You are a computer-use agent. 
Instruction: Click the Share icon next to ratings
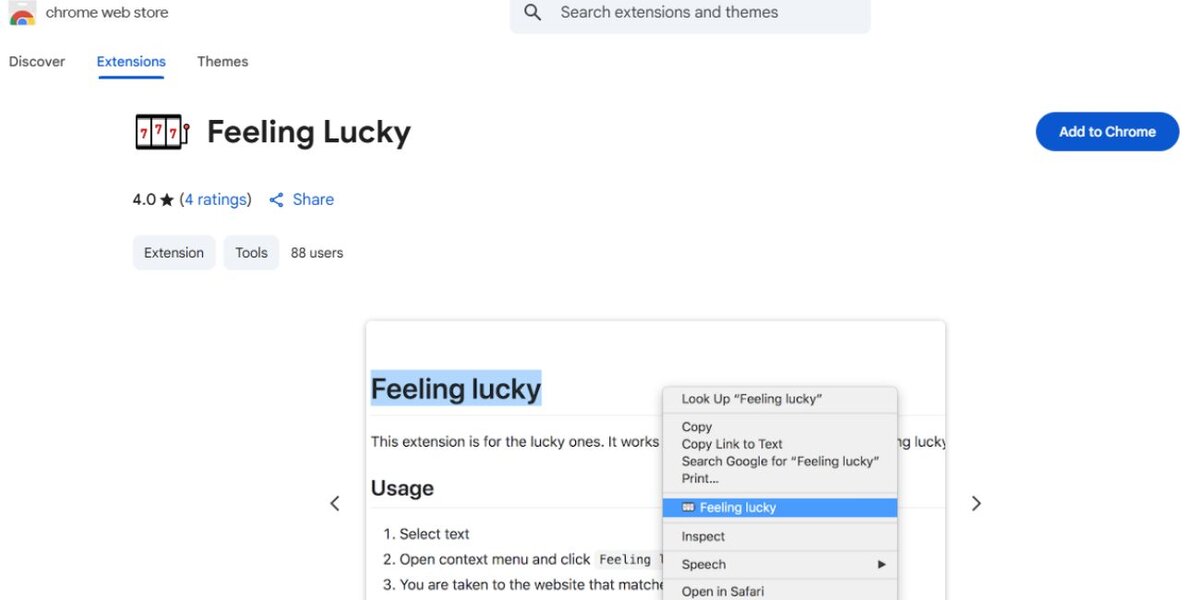[276, 199]
